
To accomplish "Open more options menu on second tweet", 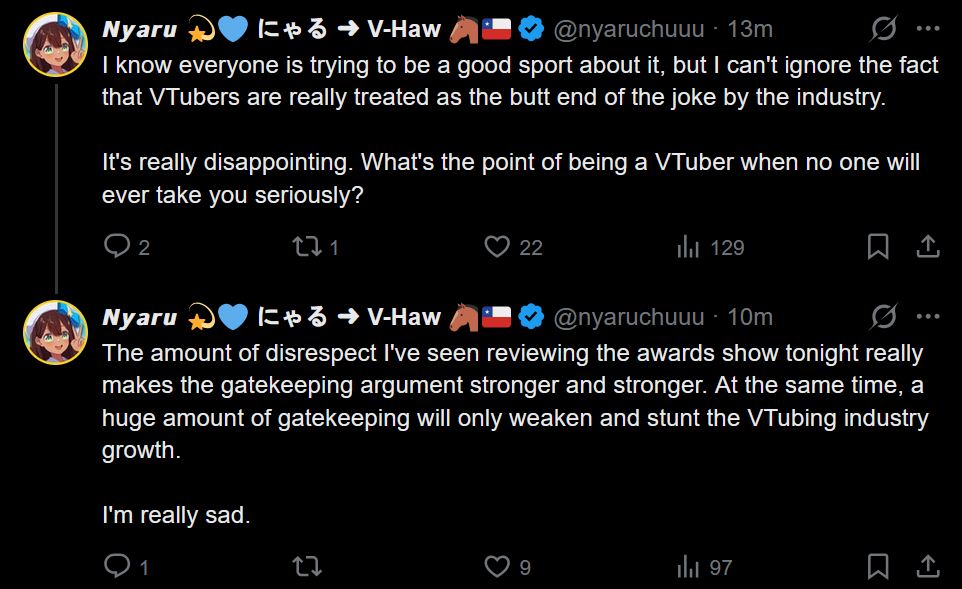I will tap(928, 317).
